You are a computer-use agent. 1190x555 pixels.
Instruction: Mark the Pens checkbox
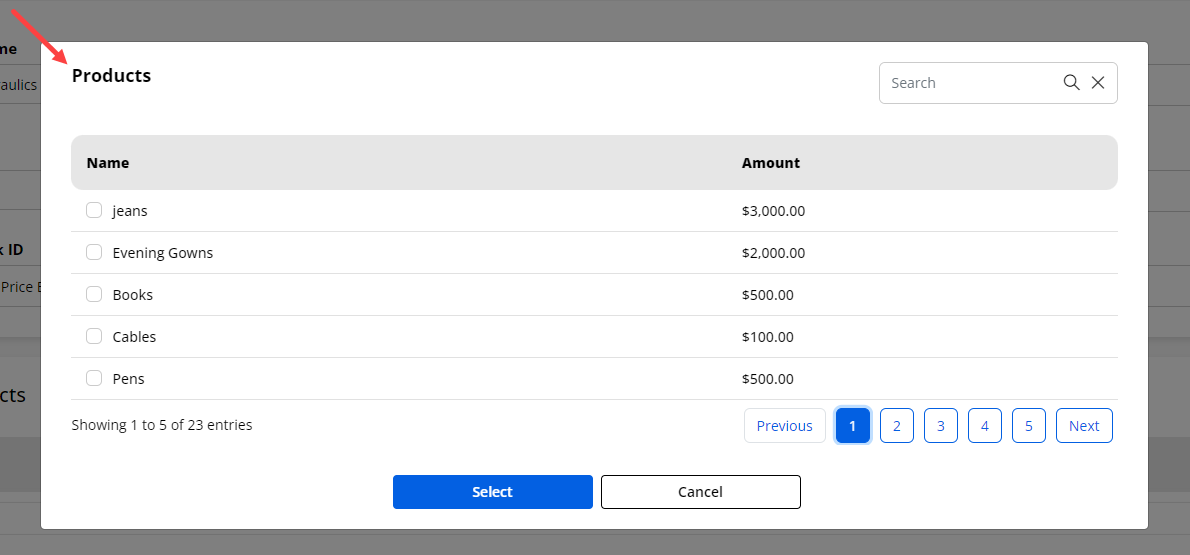pos(94,378)
